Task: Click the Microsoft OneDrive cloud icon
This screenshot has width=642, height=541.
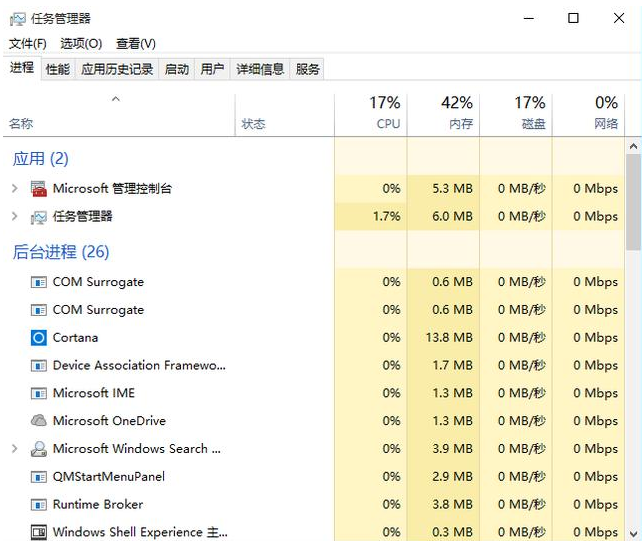Action: tap(39, 421)
